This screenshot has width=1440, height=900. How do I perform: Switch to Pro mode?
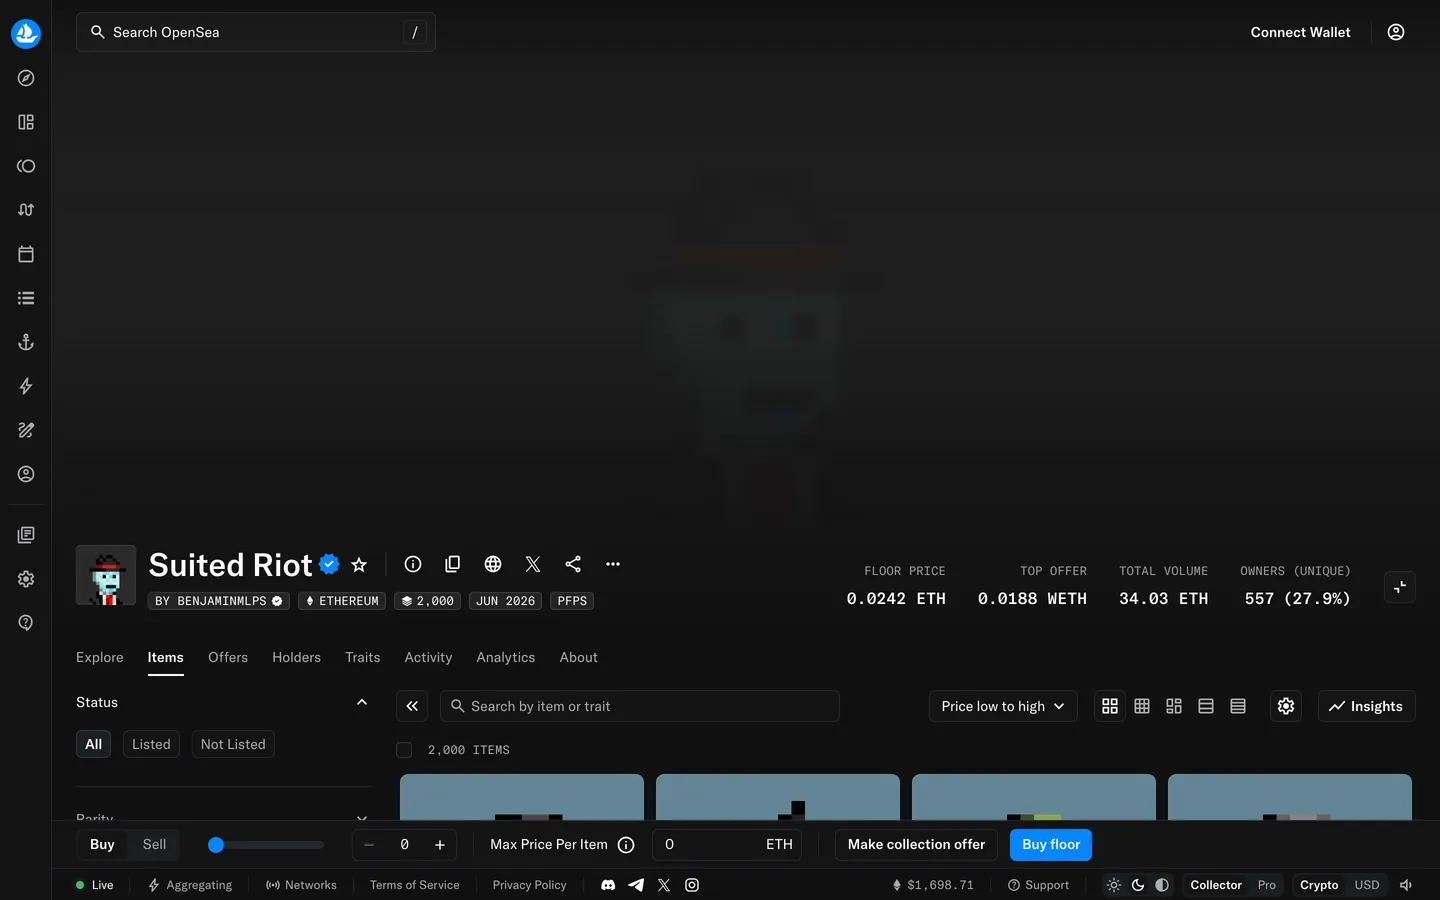tap(1267, 885)
